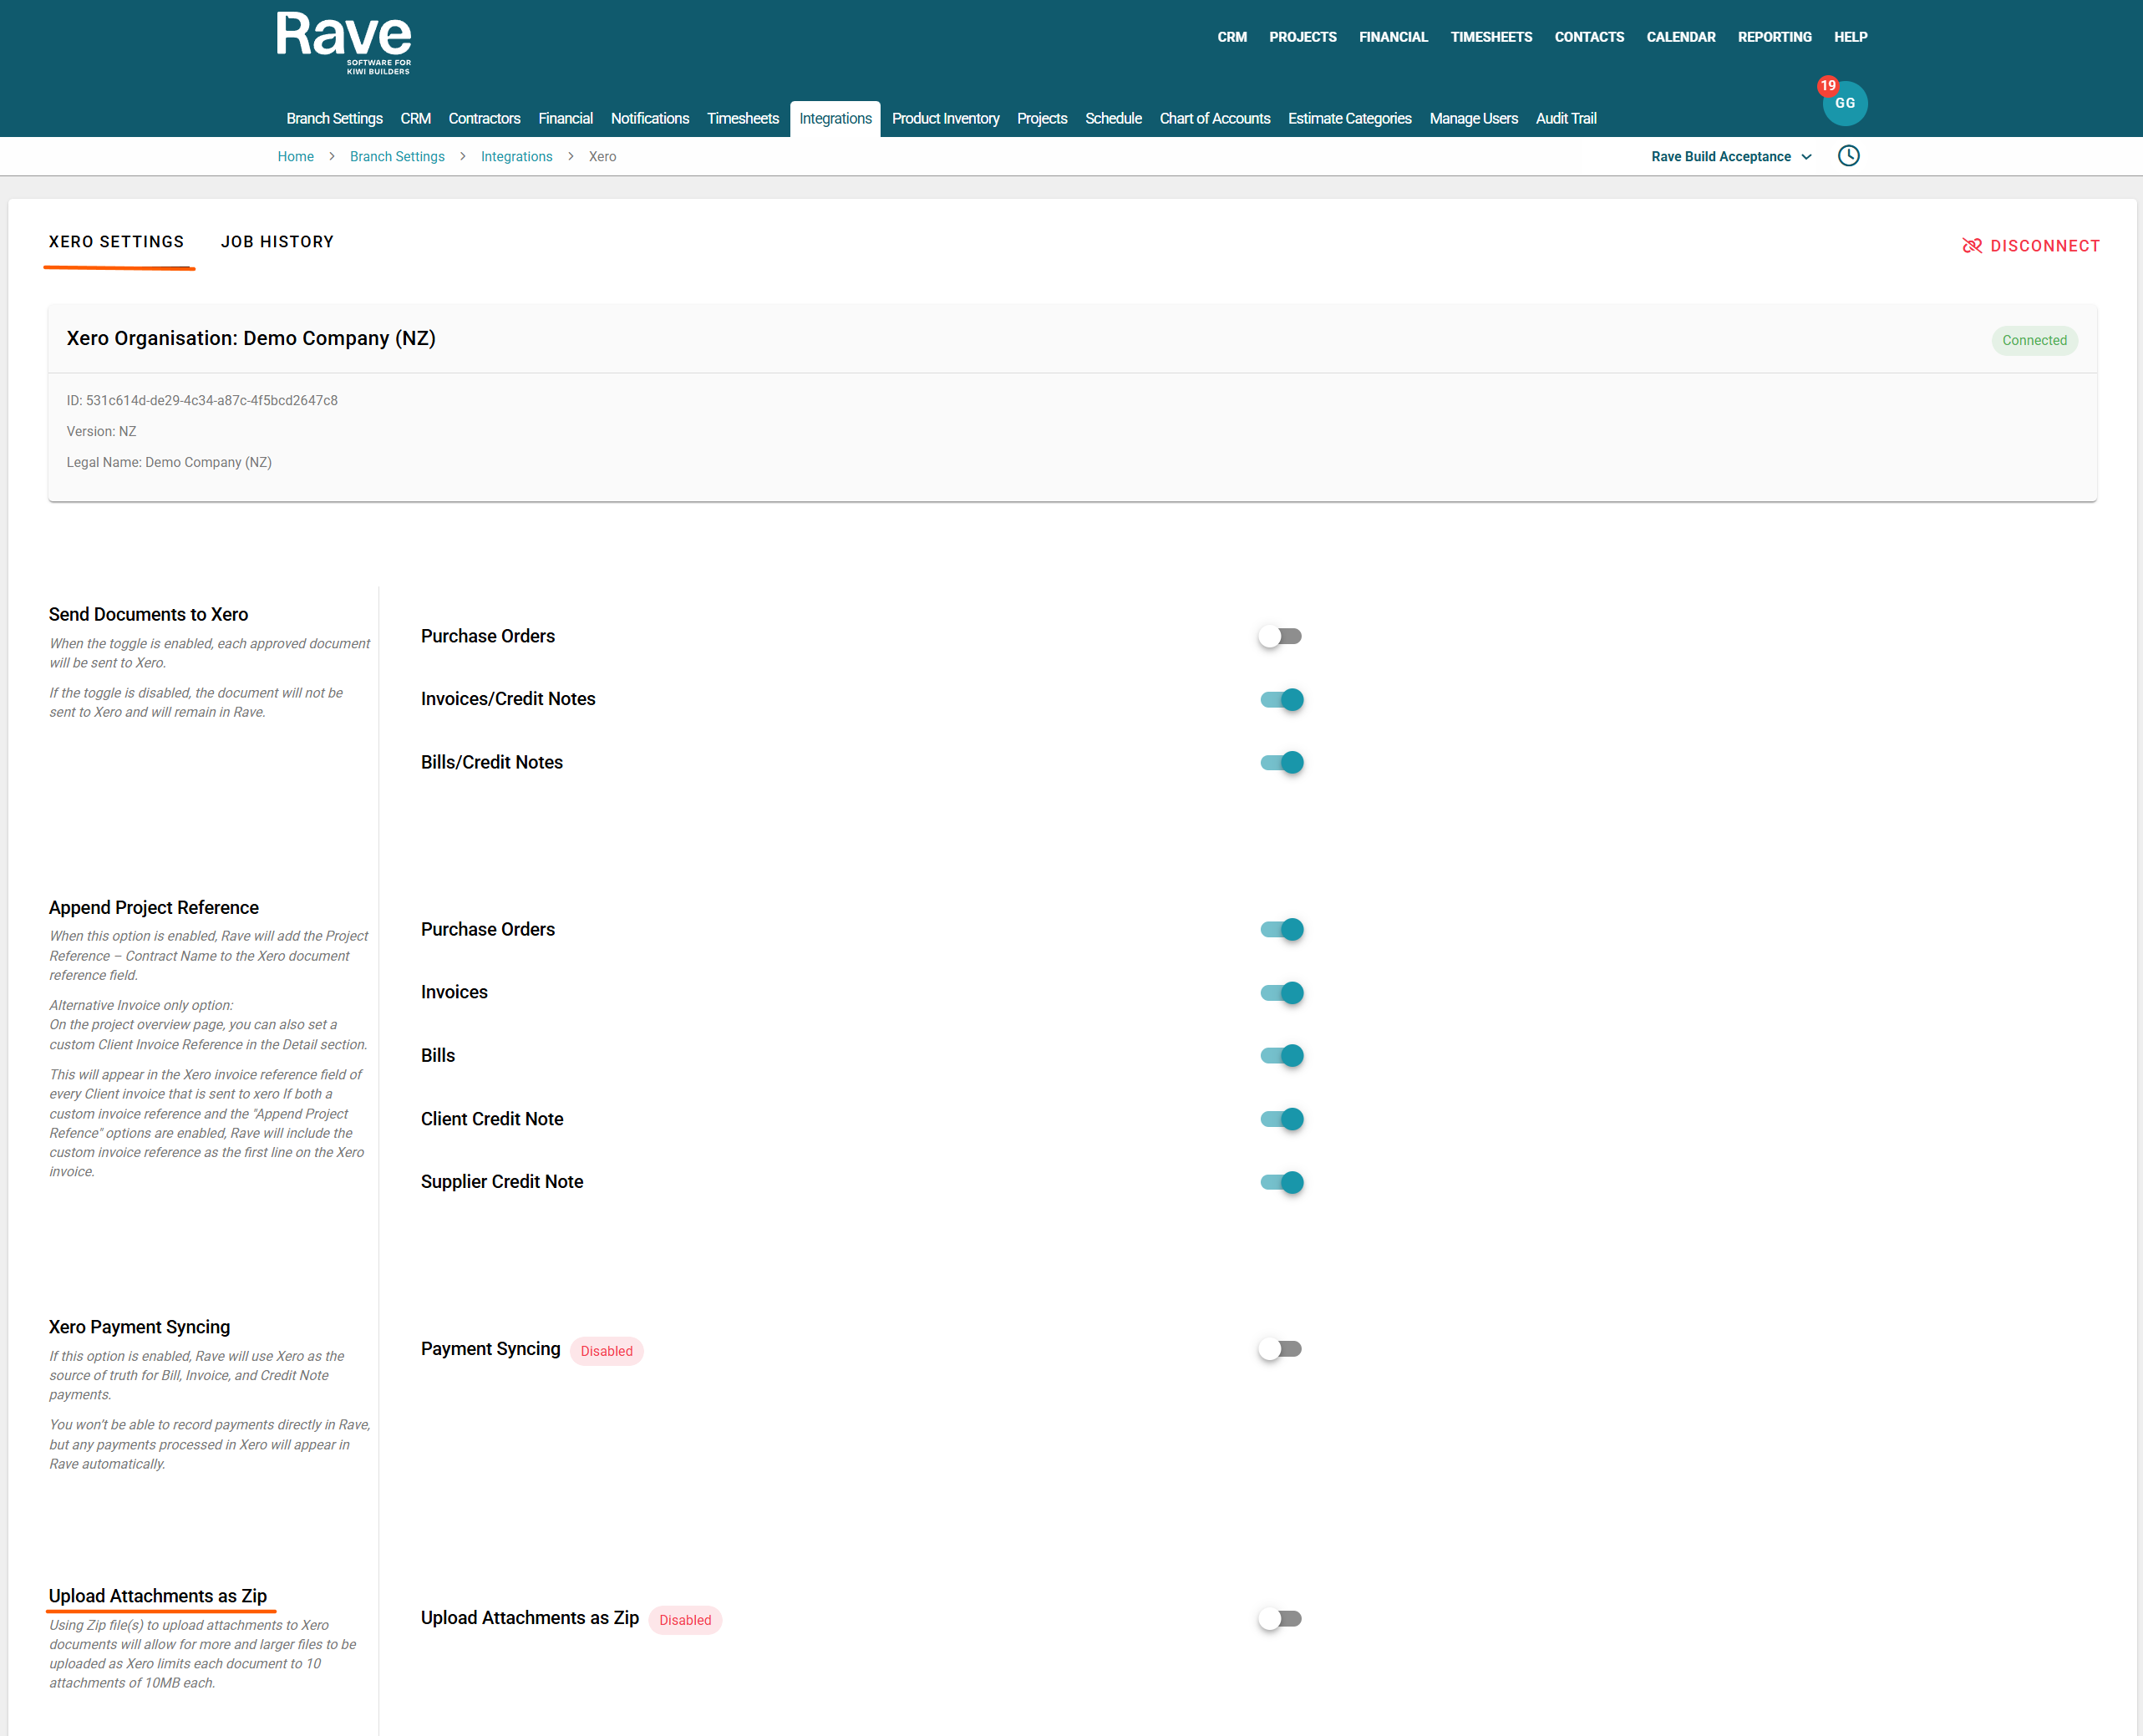Switch to the Job History tab

pyautogui.click(x=277, y=242)
